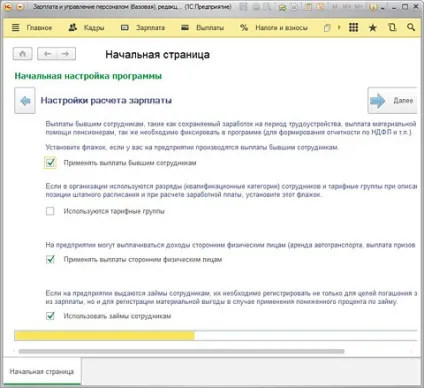Viewport: 424px width, 388px height.
Task: Open the calendar icon in title bar
Action: (321, 7)
